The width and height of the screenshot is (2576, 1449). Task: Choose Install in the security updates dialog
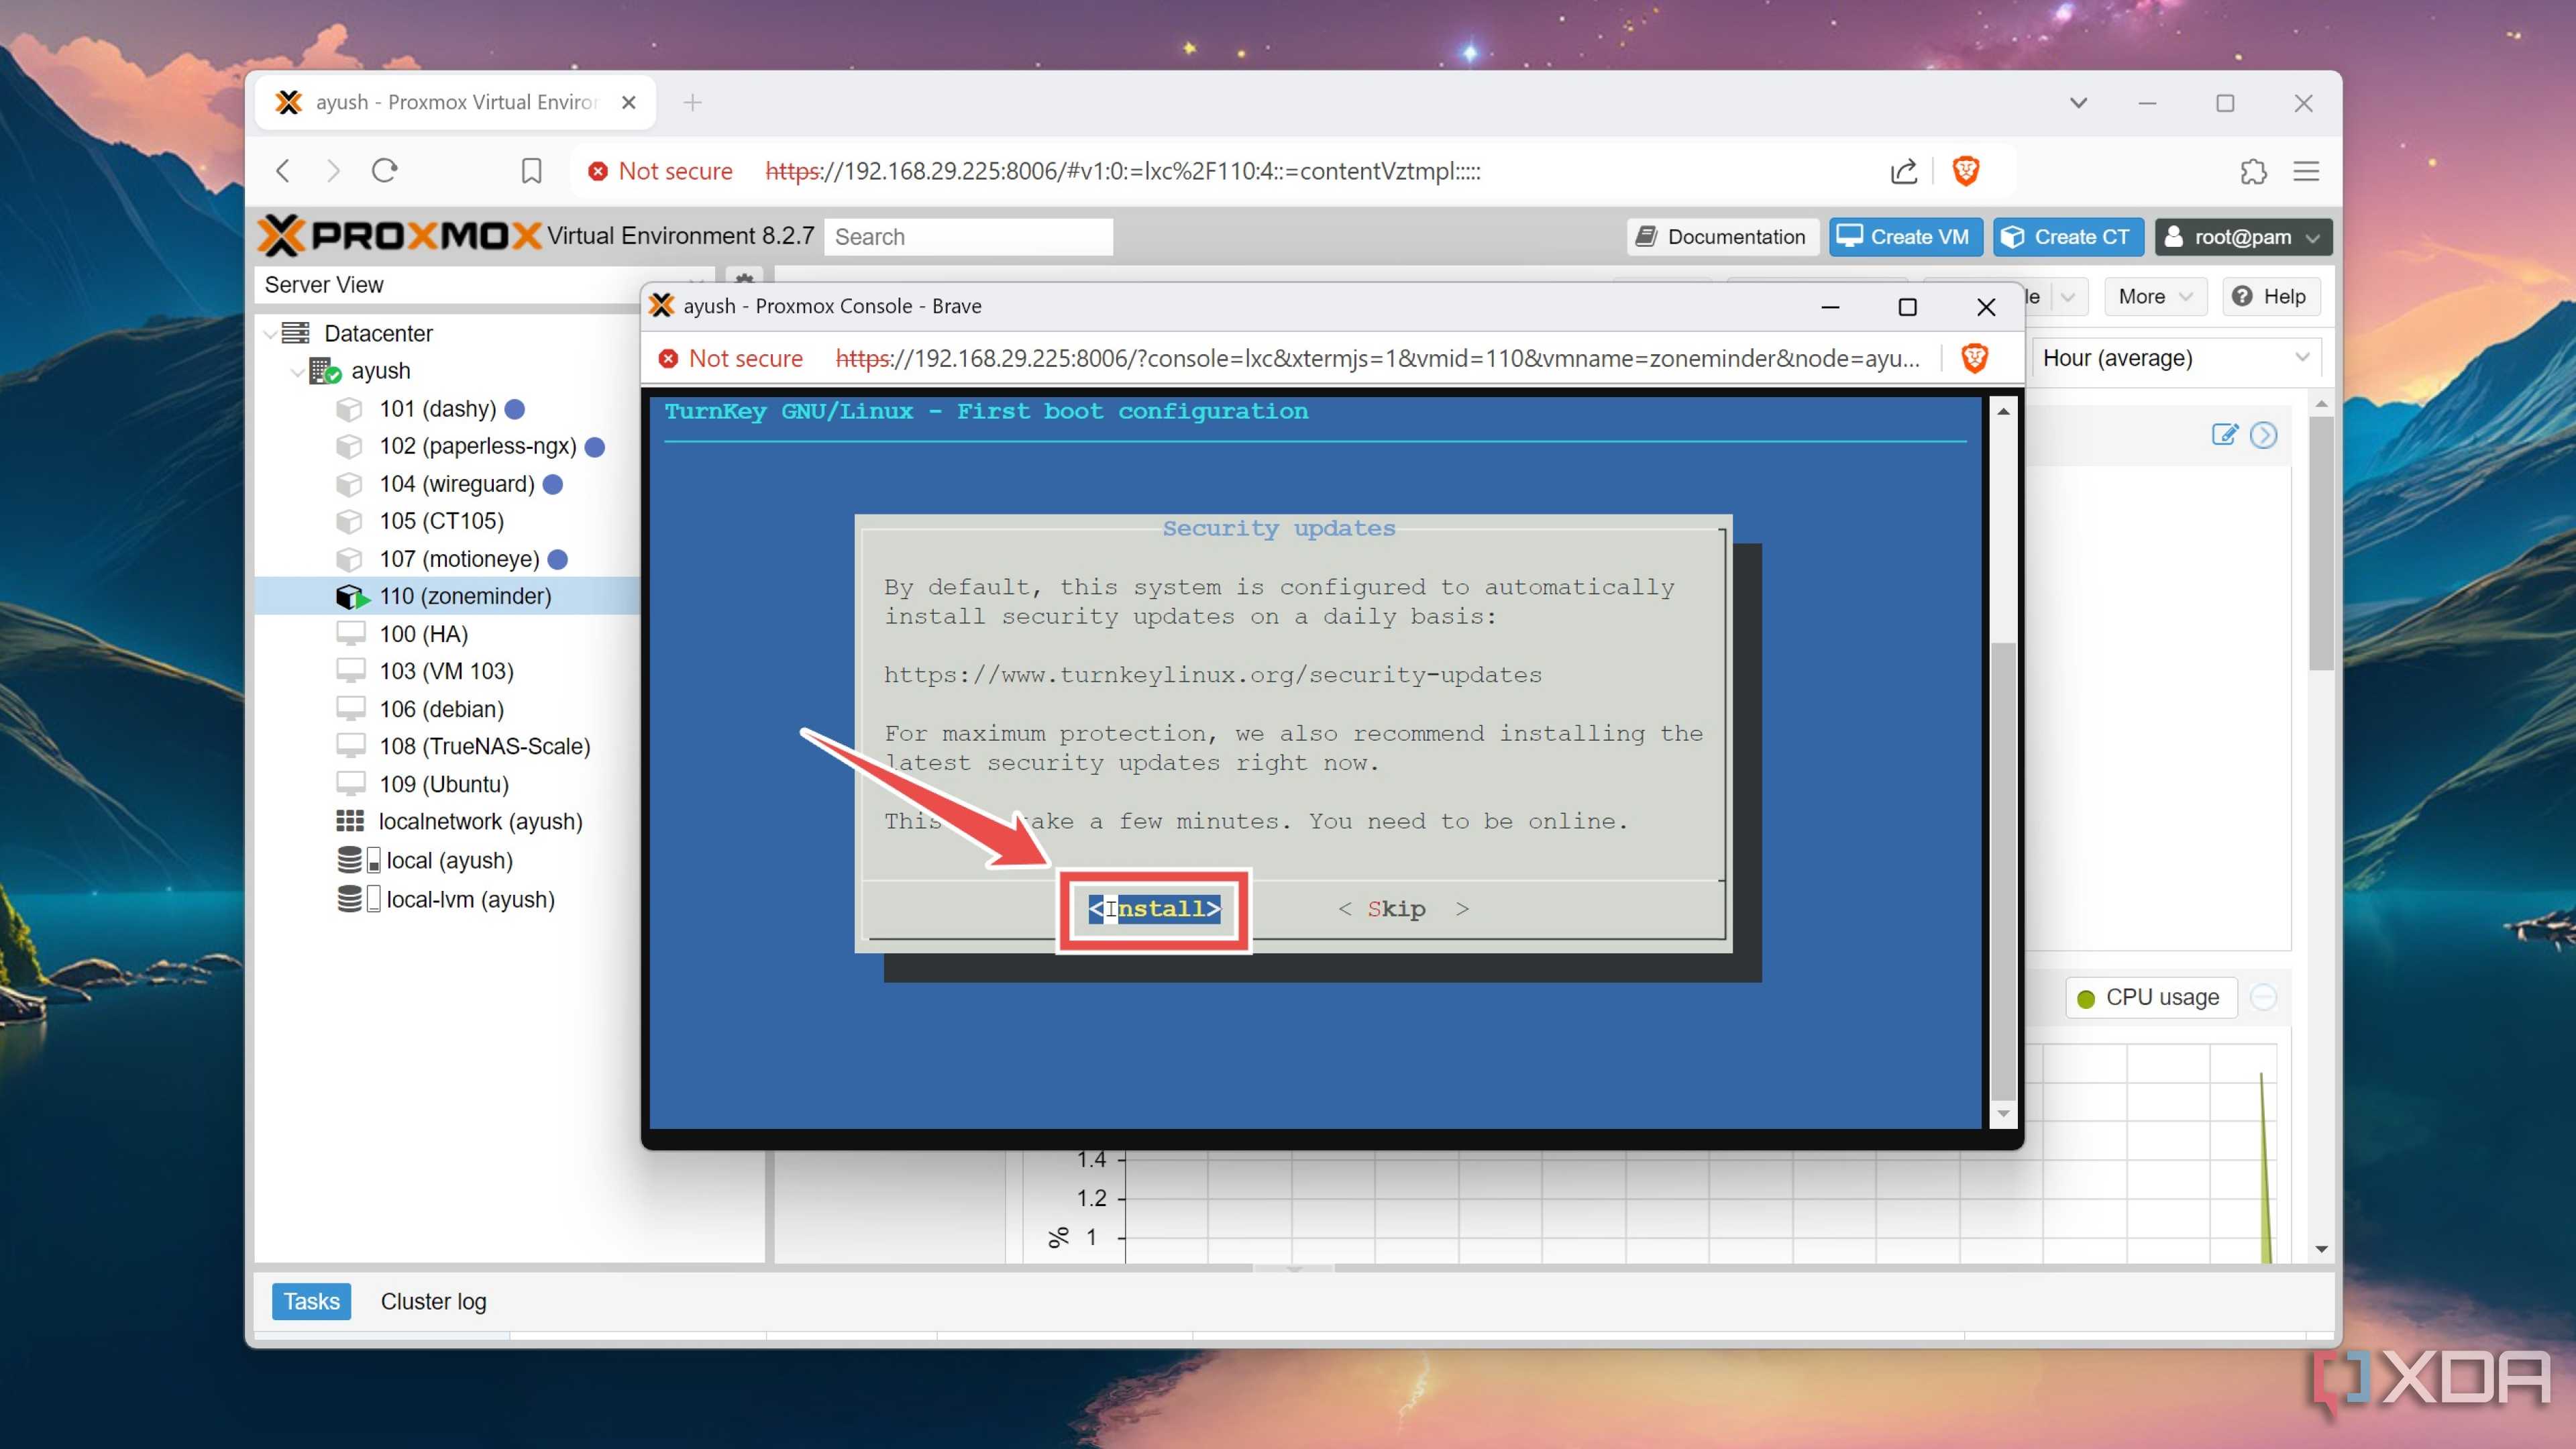(x=1154, y=908)
